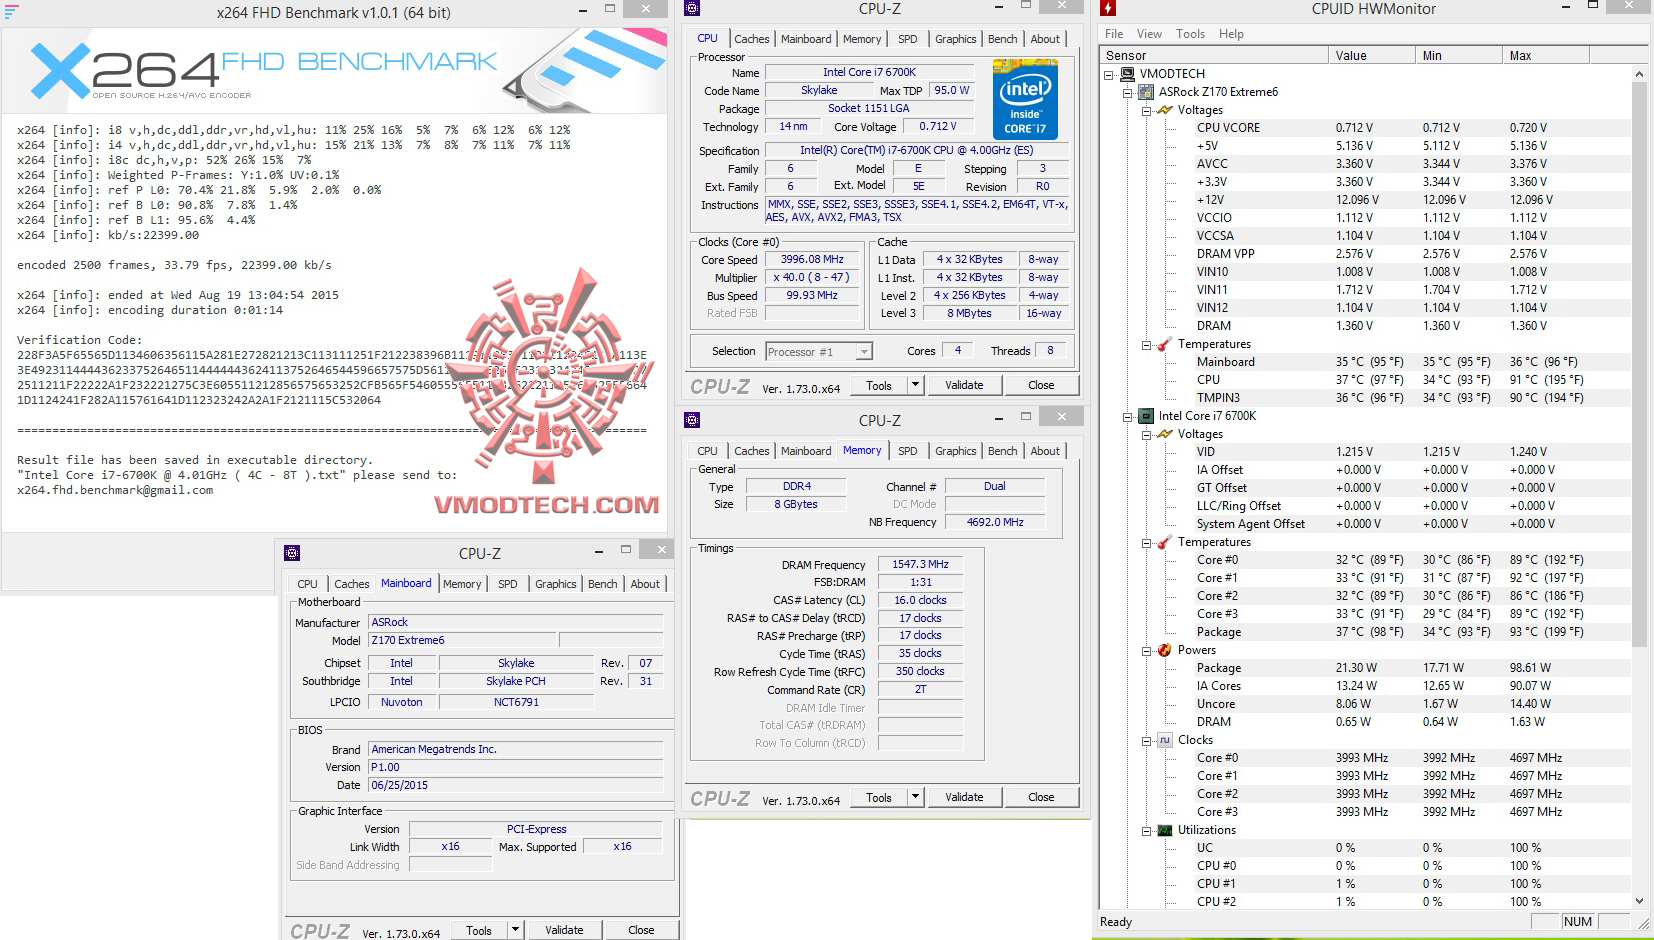
Task: Collapse the Powers node in HWMonitor
Action: [x=1147, y=650]
